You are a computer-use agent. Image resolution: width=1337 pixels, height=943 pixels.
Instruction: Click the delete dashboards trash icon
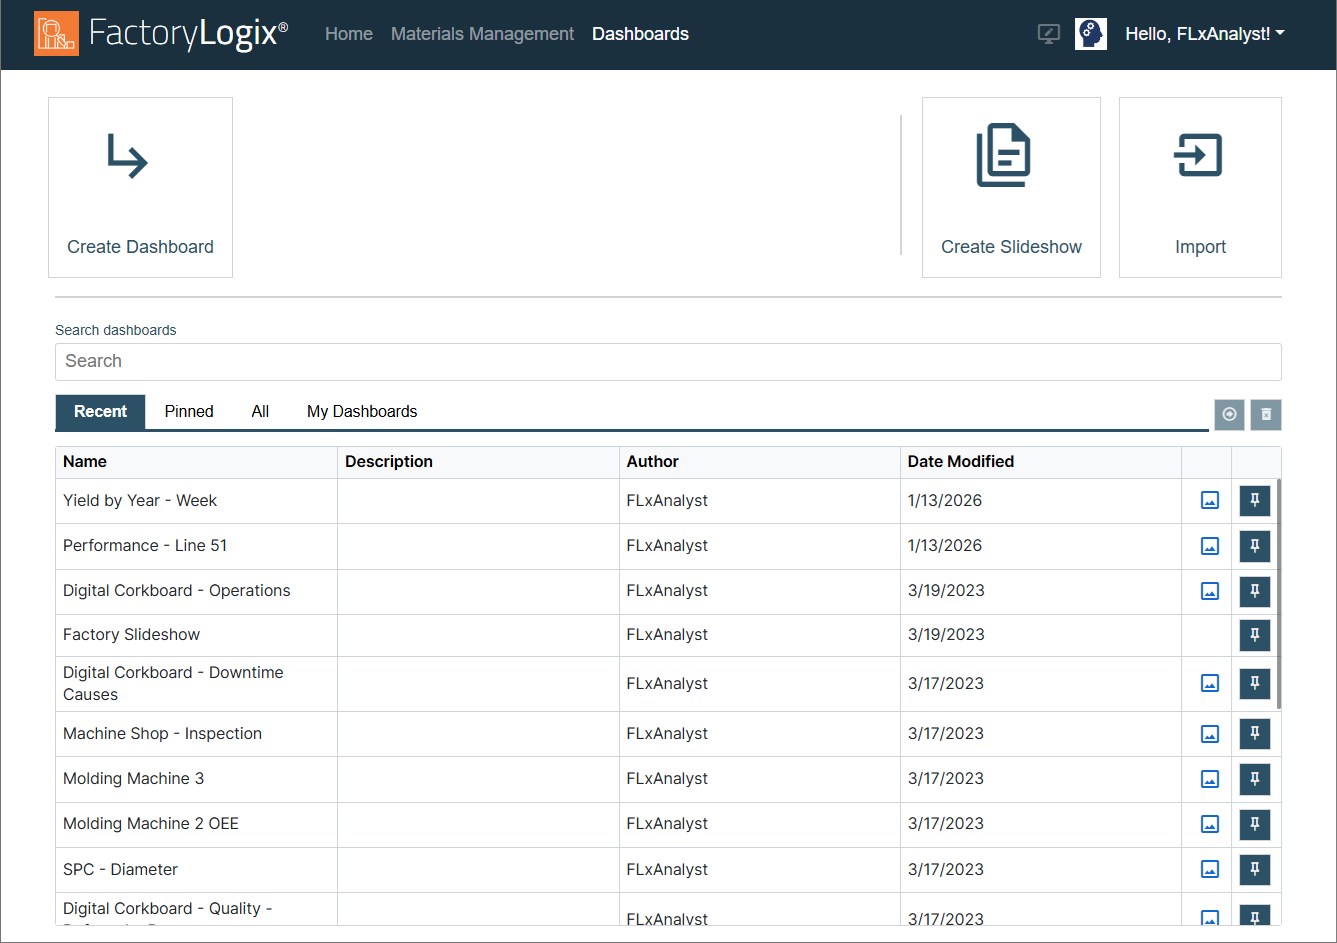tap(1265, 414)
